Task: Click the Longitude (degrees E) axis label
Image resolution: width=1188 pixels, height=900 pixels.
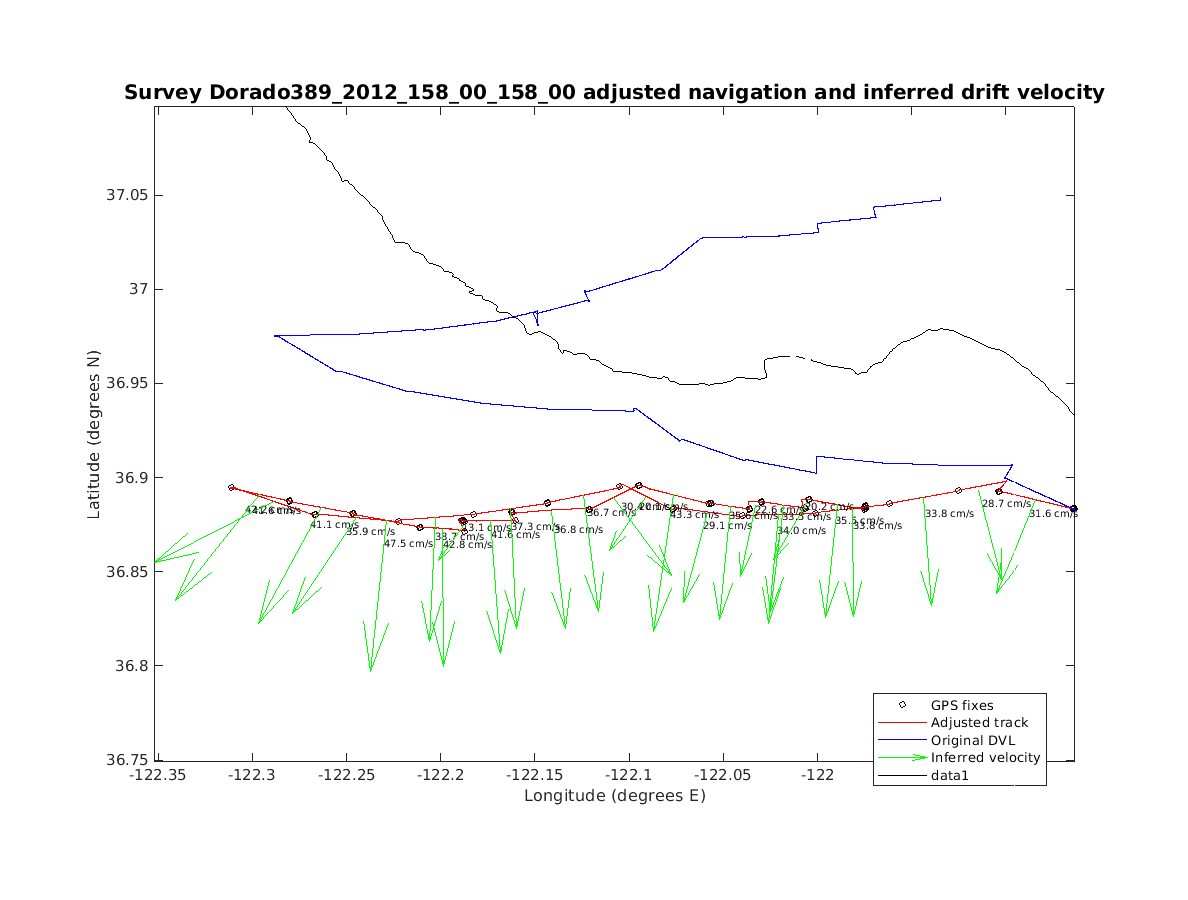Action: point(614,796)
